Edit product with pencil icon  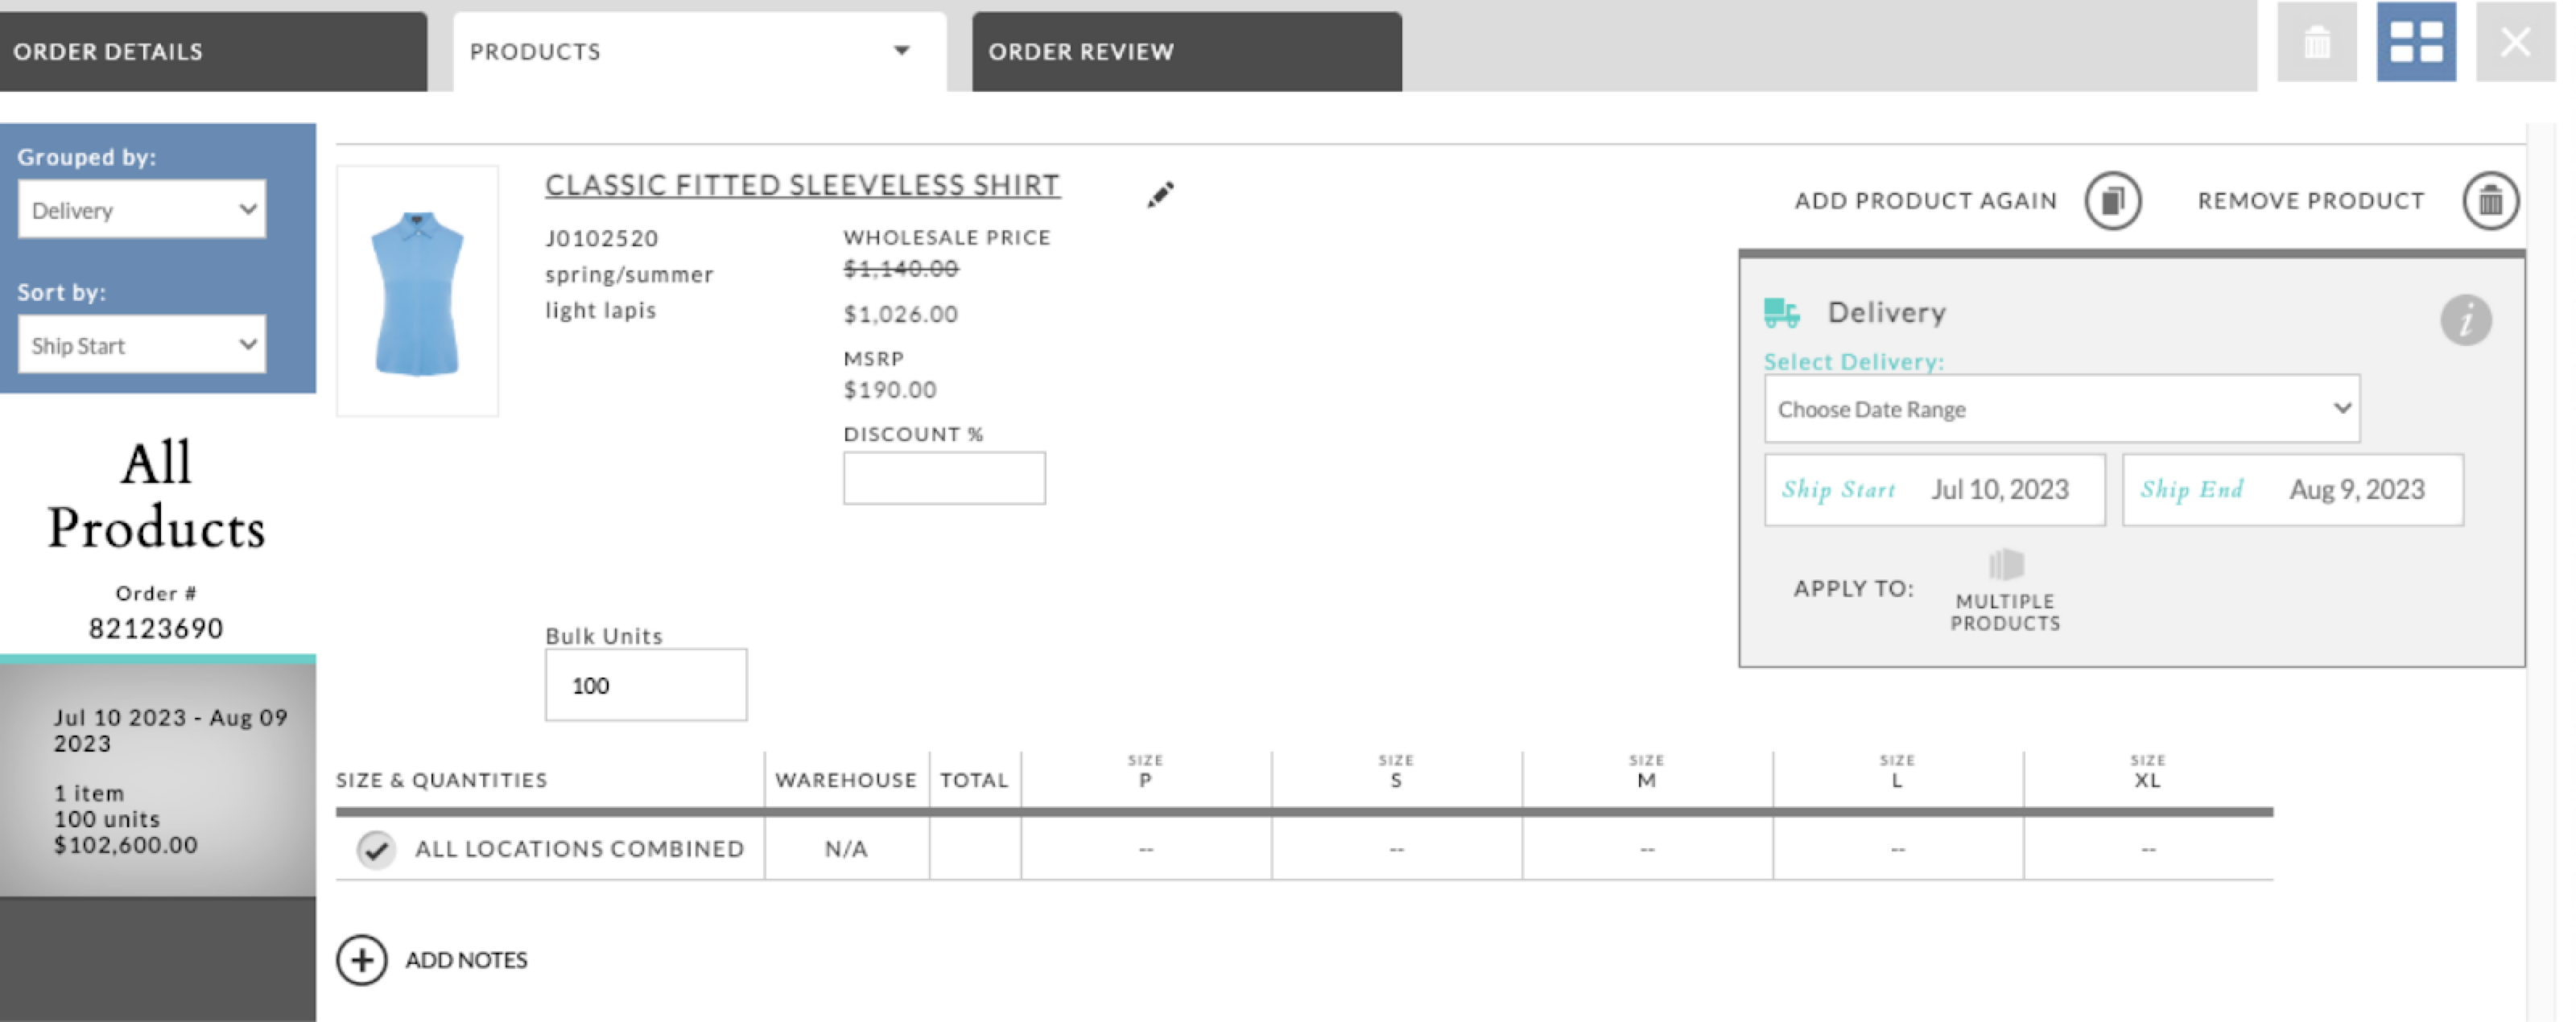1160,194
